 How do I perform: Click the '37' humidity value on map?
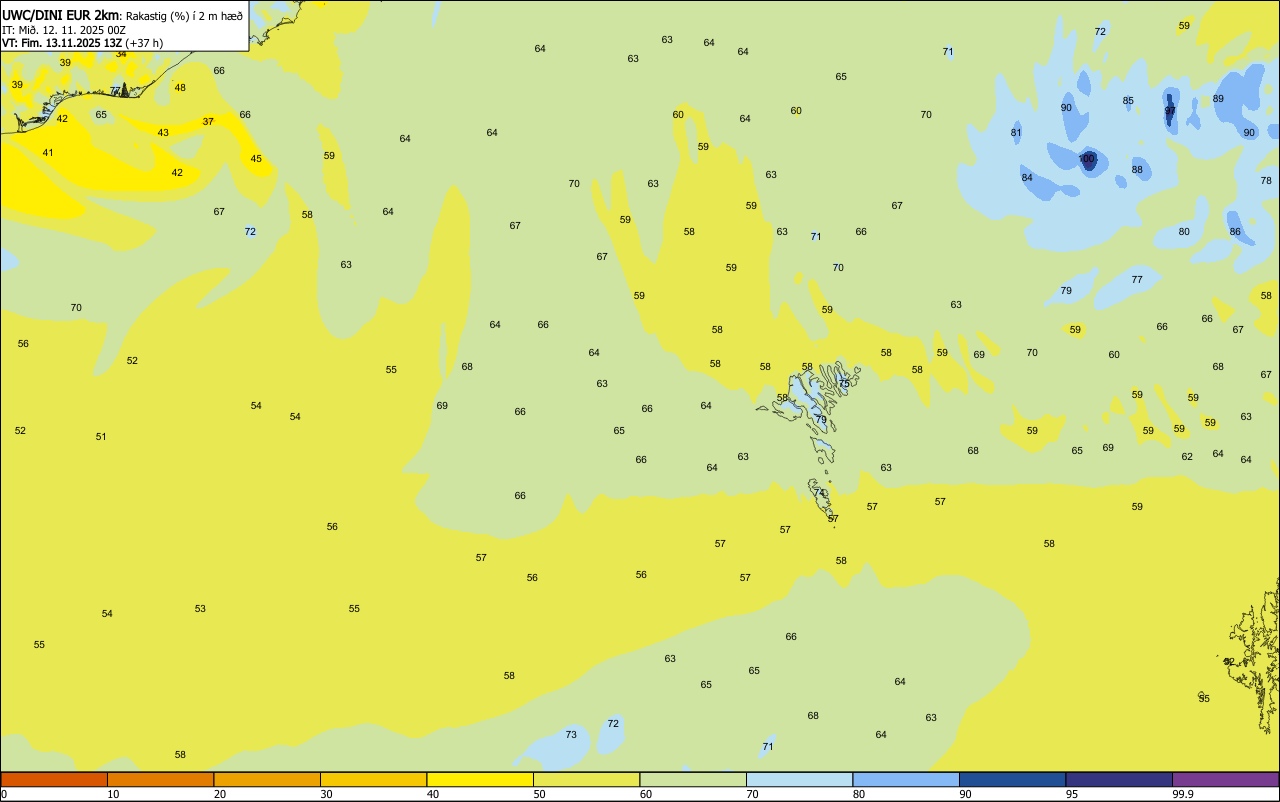pyautogui.click(x=208, y=122)
